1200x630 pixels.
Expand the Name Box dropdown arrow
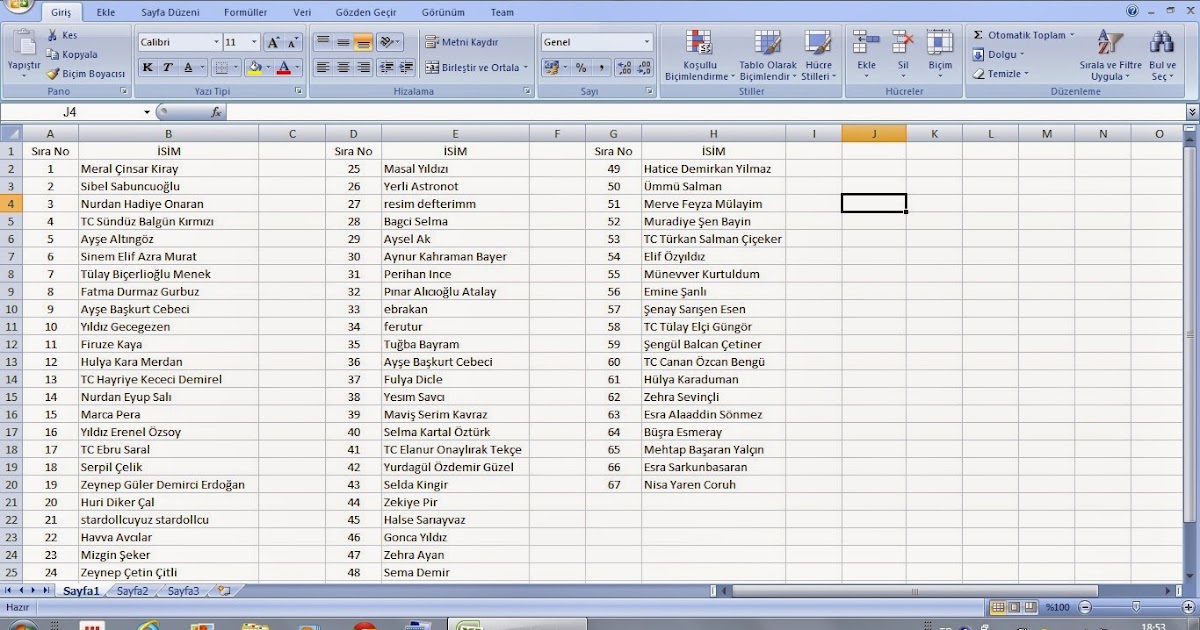point(147,112)
